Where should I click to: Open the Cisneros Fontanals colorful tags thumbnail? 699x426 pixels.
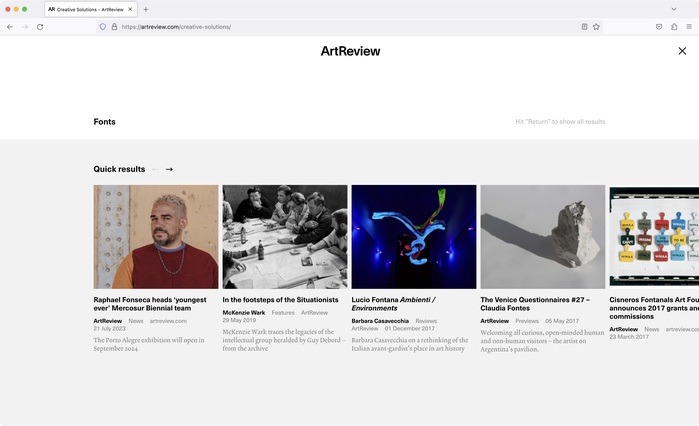pyautogui.click(x=654, y=237)
